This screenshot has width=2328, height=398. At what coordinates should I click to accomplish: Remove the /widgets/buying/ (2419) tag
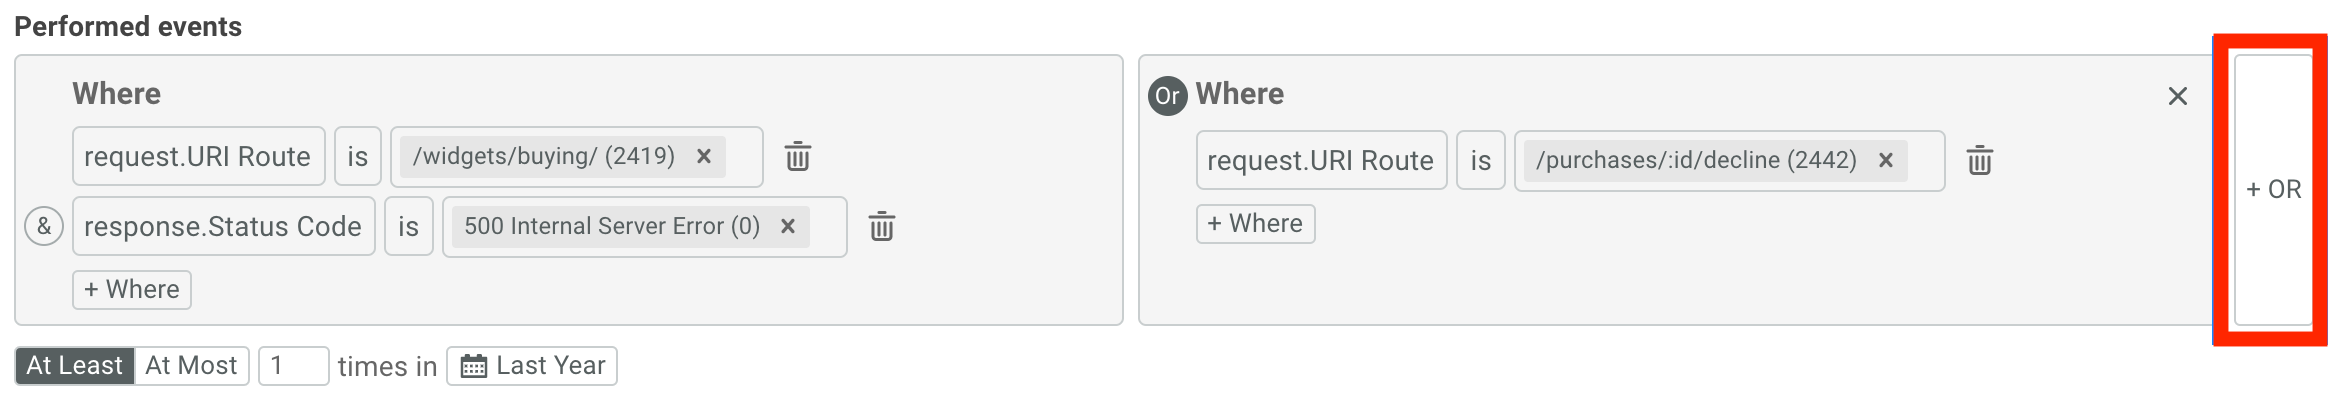(x=704, y=156)
